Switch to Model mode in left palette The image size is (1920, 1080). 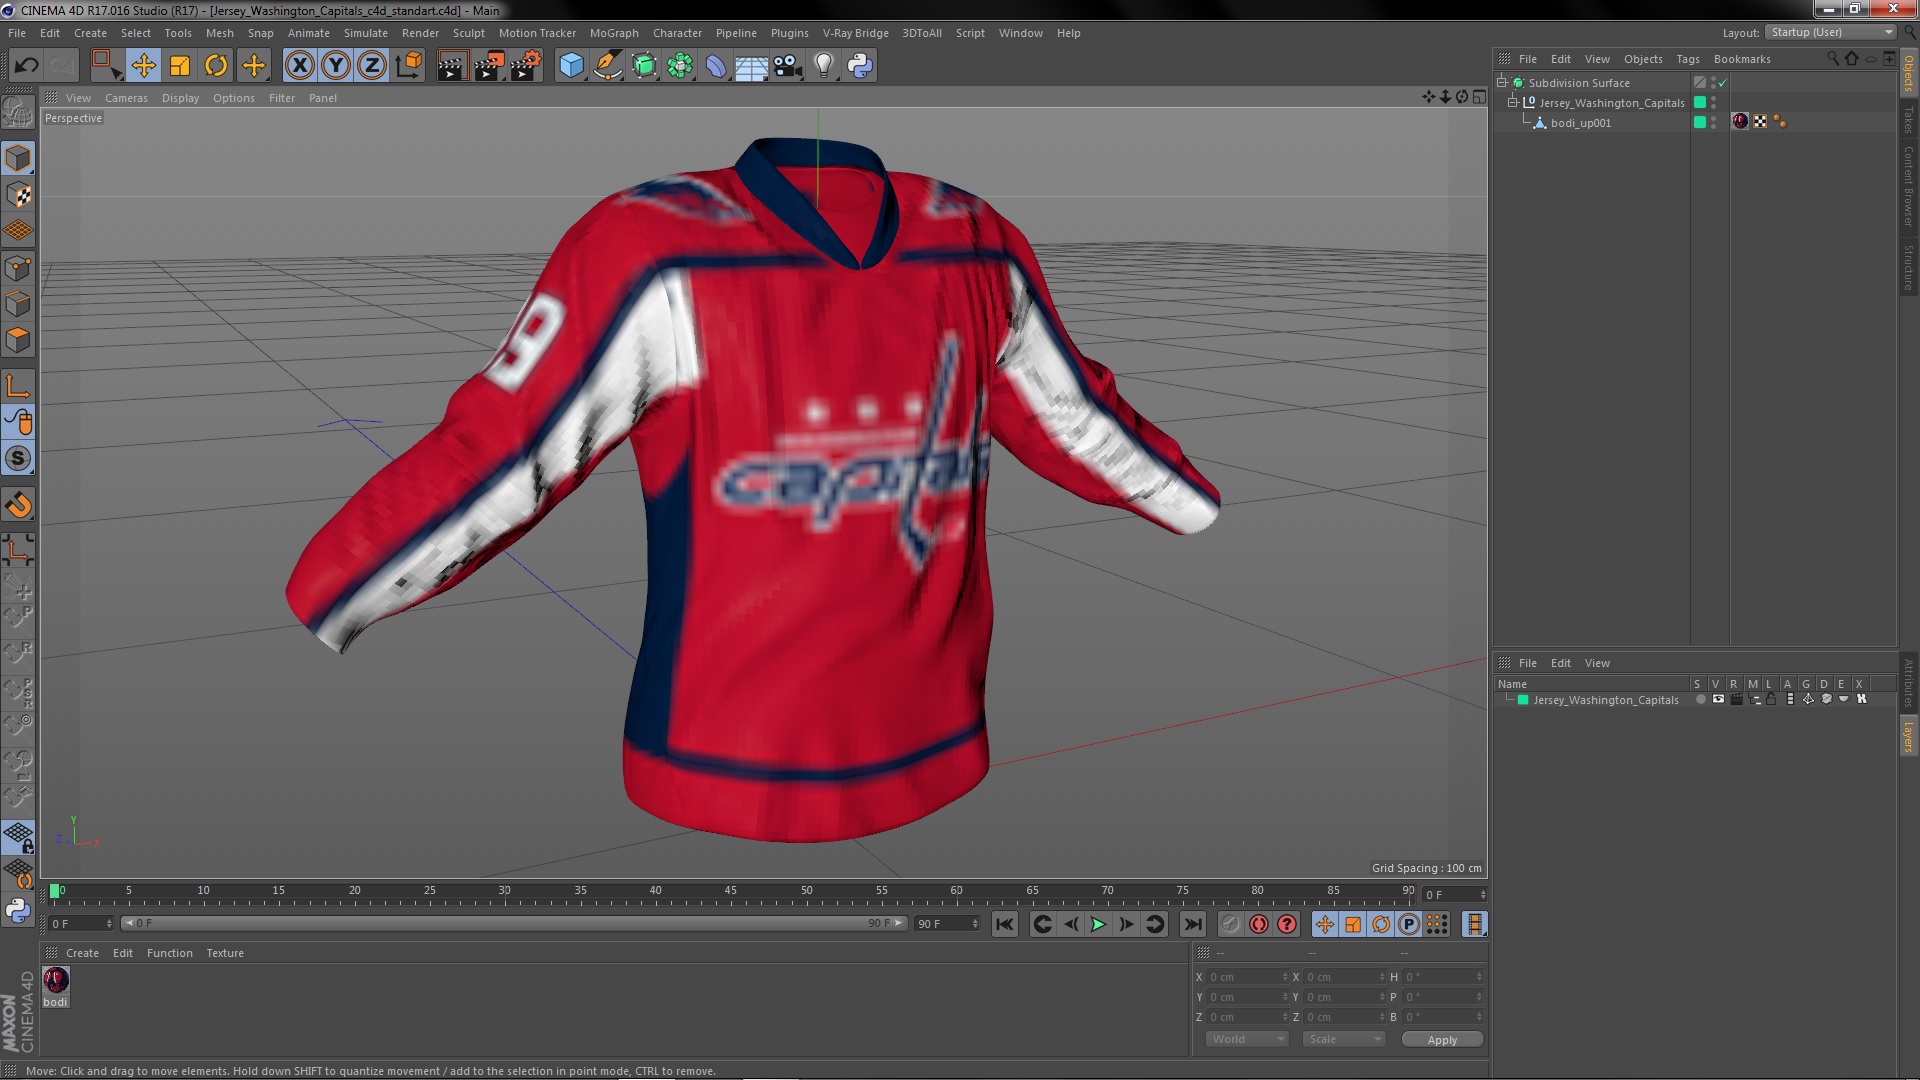coord(18,158)
